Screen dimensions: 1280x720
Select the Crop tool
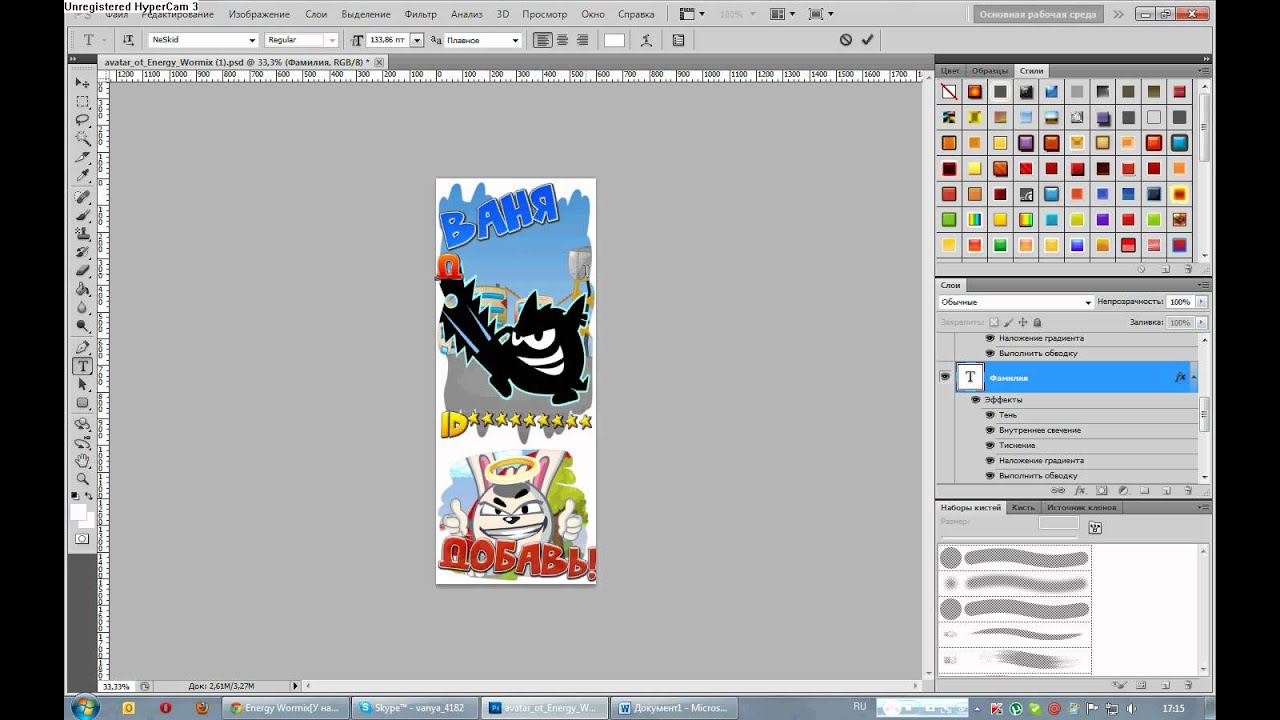[83, 158]
